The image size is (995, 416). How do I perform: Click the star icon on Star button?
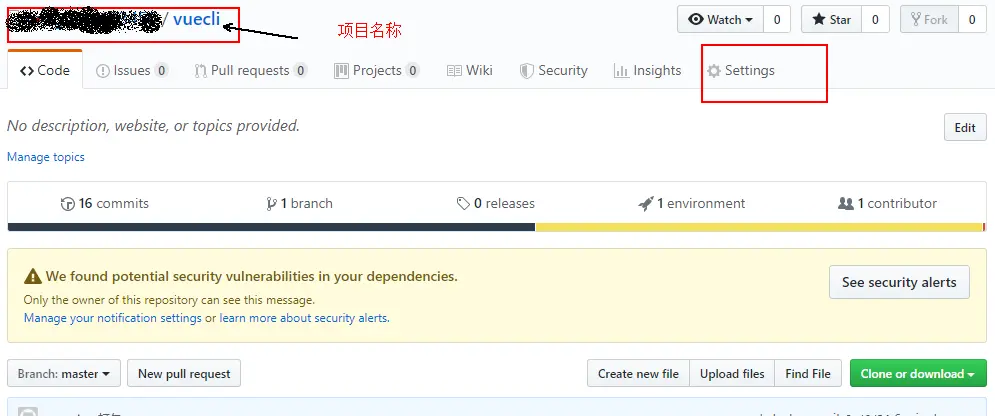click(819, 20)
